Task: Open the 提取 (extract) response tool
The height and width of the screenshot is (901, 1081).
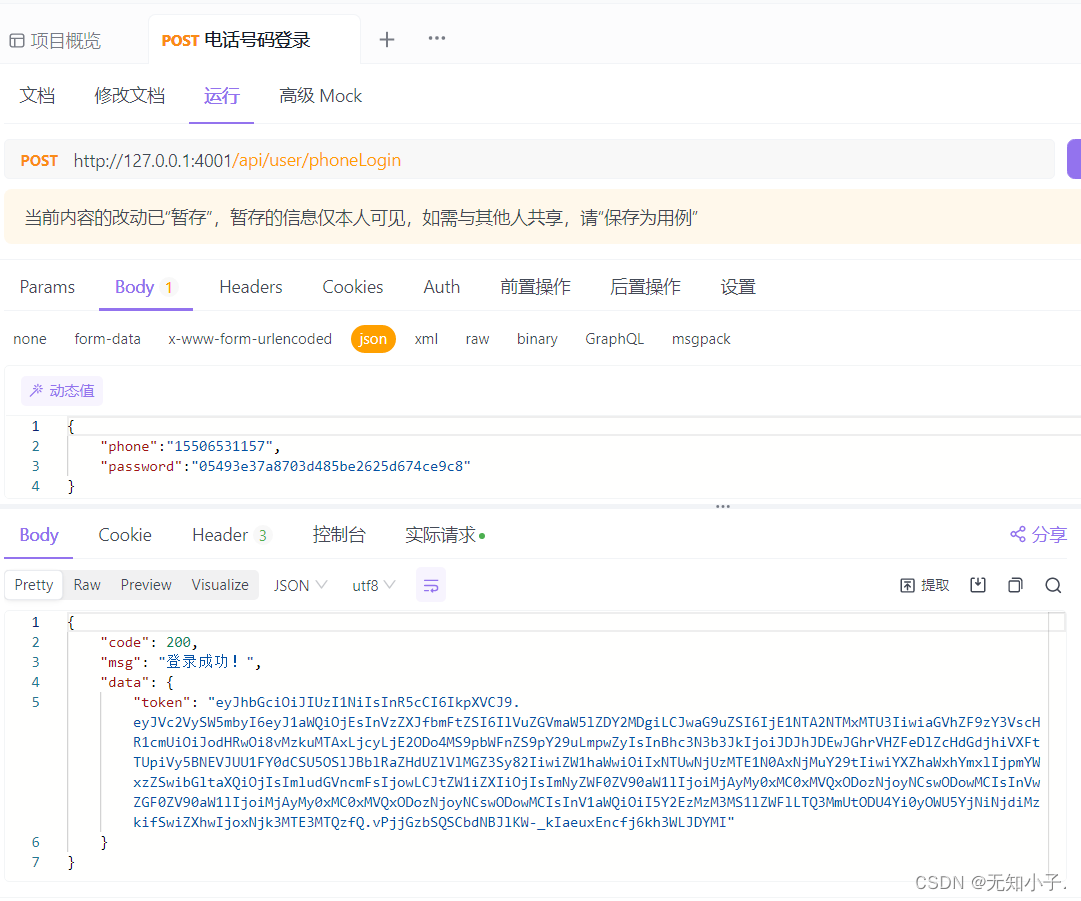Action: click(x=924, y=585)
